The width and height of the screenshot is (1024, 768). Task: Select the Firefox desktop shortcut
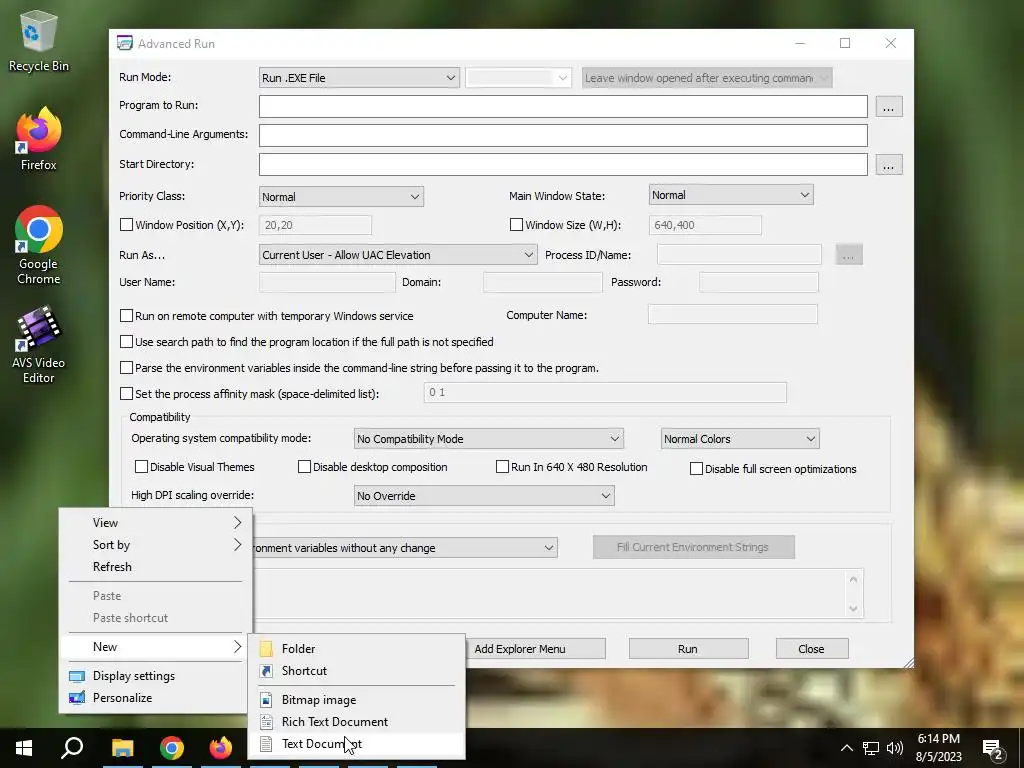pos(39,138)
